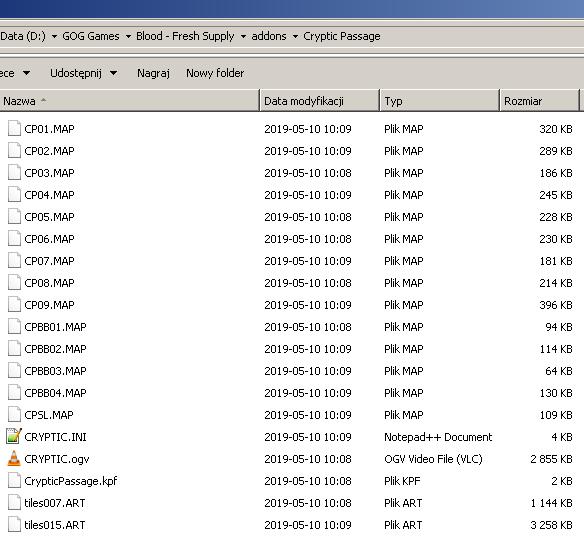Image resolution: width=584 pixels, height=538 pixels.
Task: Click the tiles007.ART file icon
Action: (x=14, y=502)
